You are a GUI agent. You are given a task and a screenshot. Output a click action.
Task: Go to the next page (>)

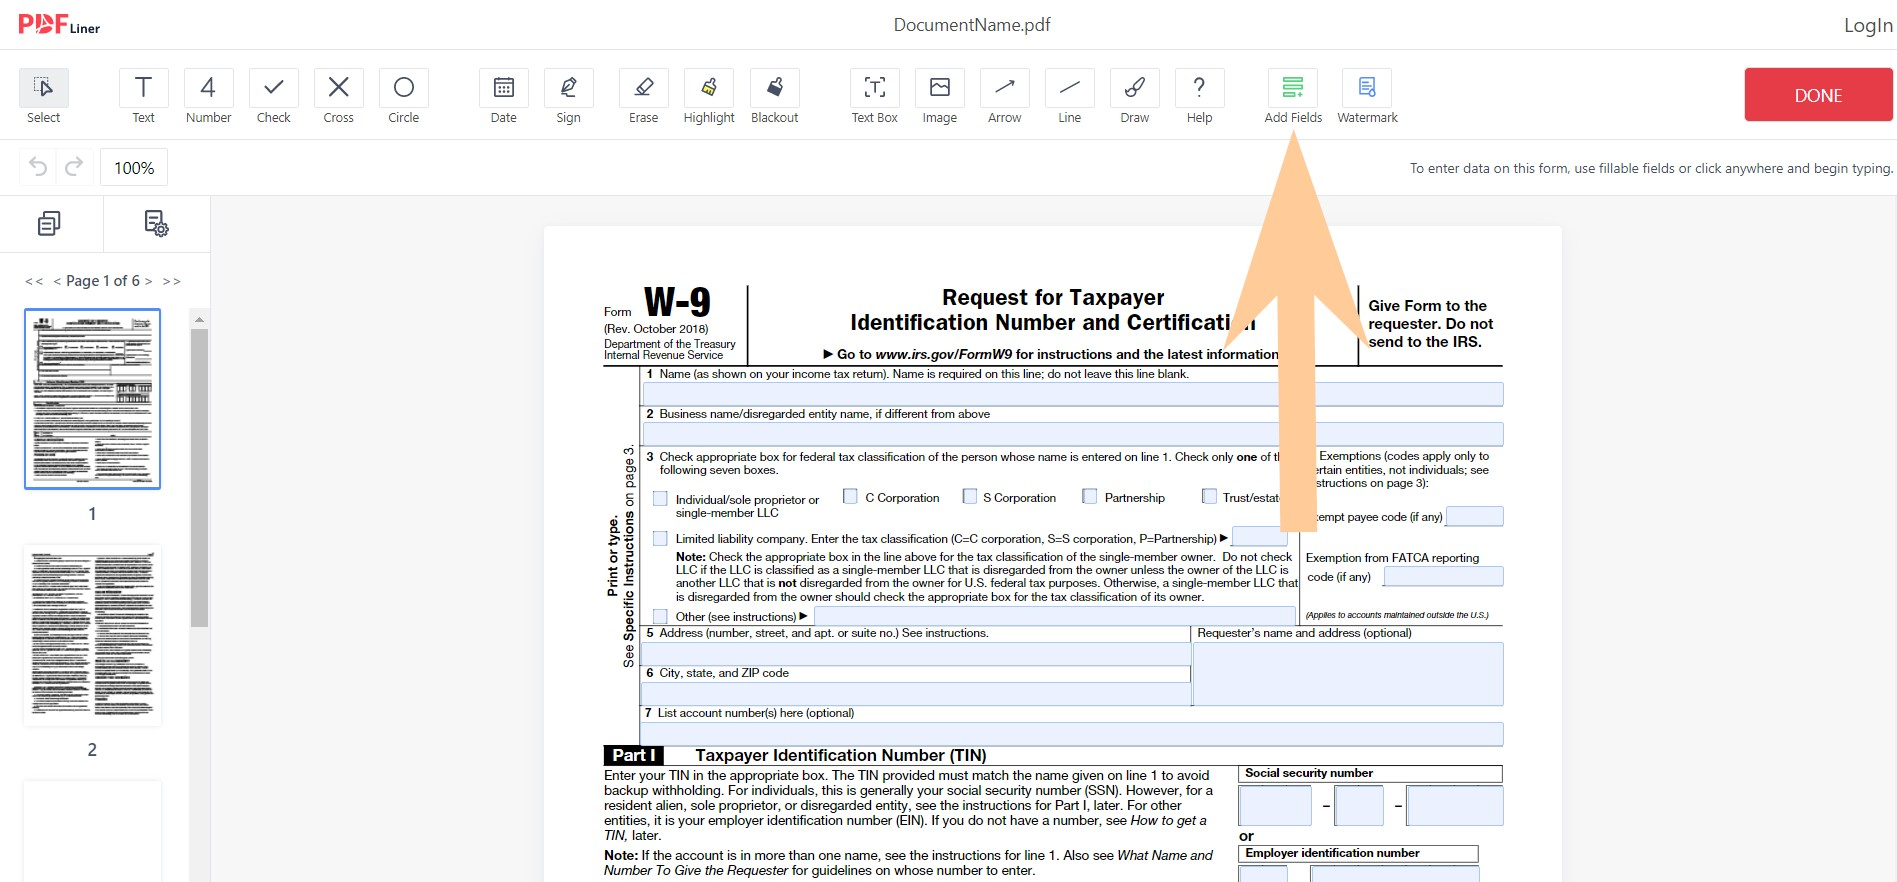(x=149, y=281)
